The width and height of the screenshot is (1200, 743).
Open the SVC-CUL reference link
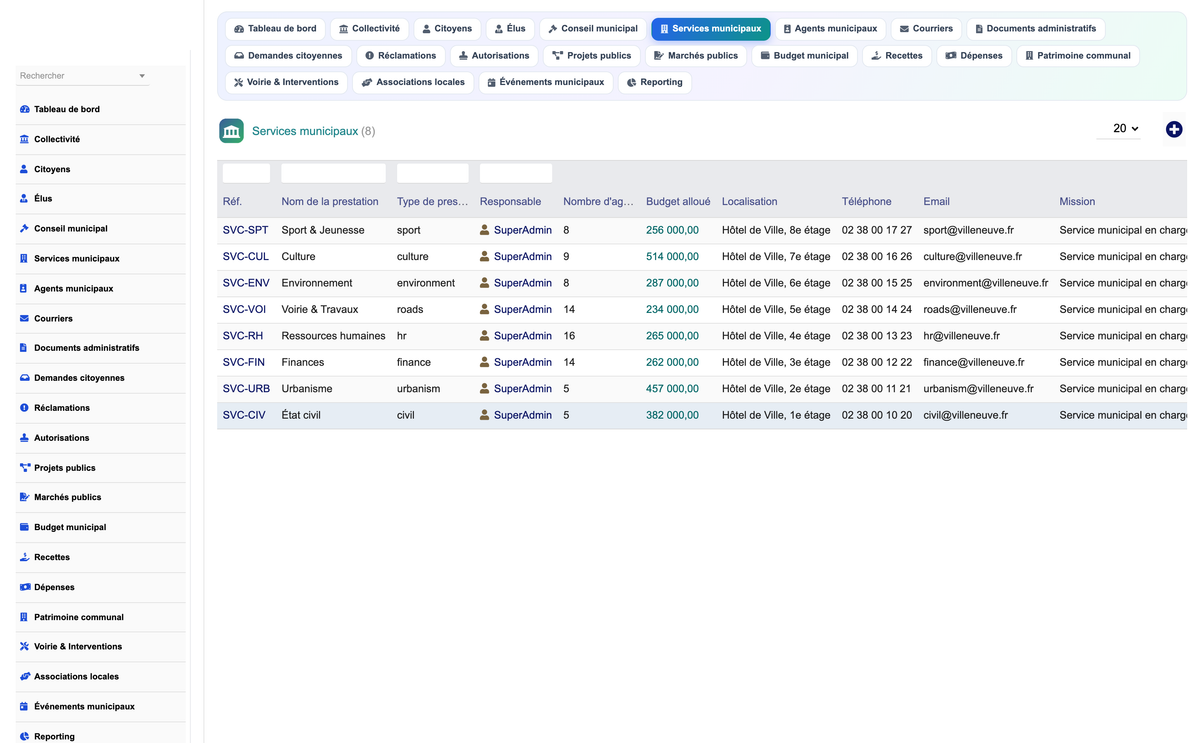[x=246, y=257]
